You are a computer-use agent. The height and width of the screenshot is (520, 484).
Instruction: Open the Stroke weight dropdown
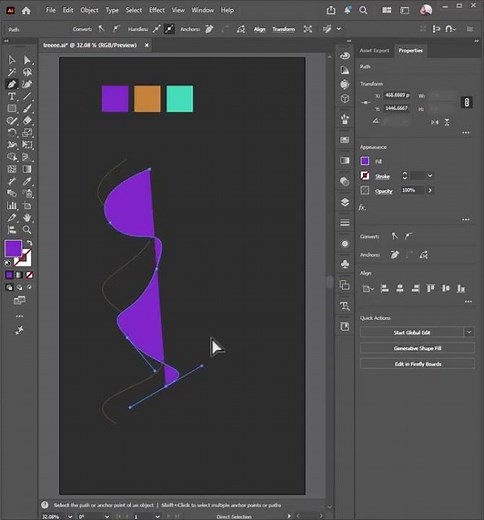tap(430, 176)
